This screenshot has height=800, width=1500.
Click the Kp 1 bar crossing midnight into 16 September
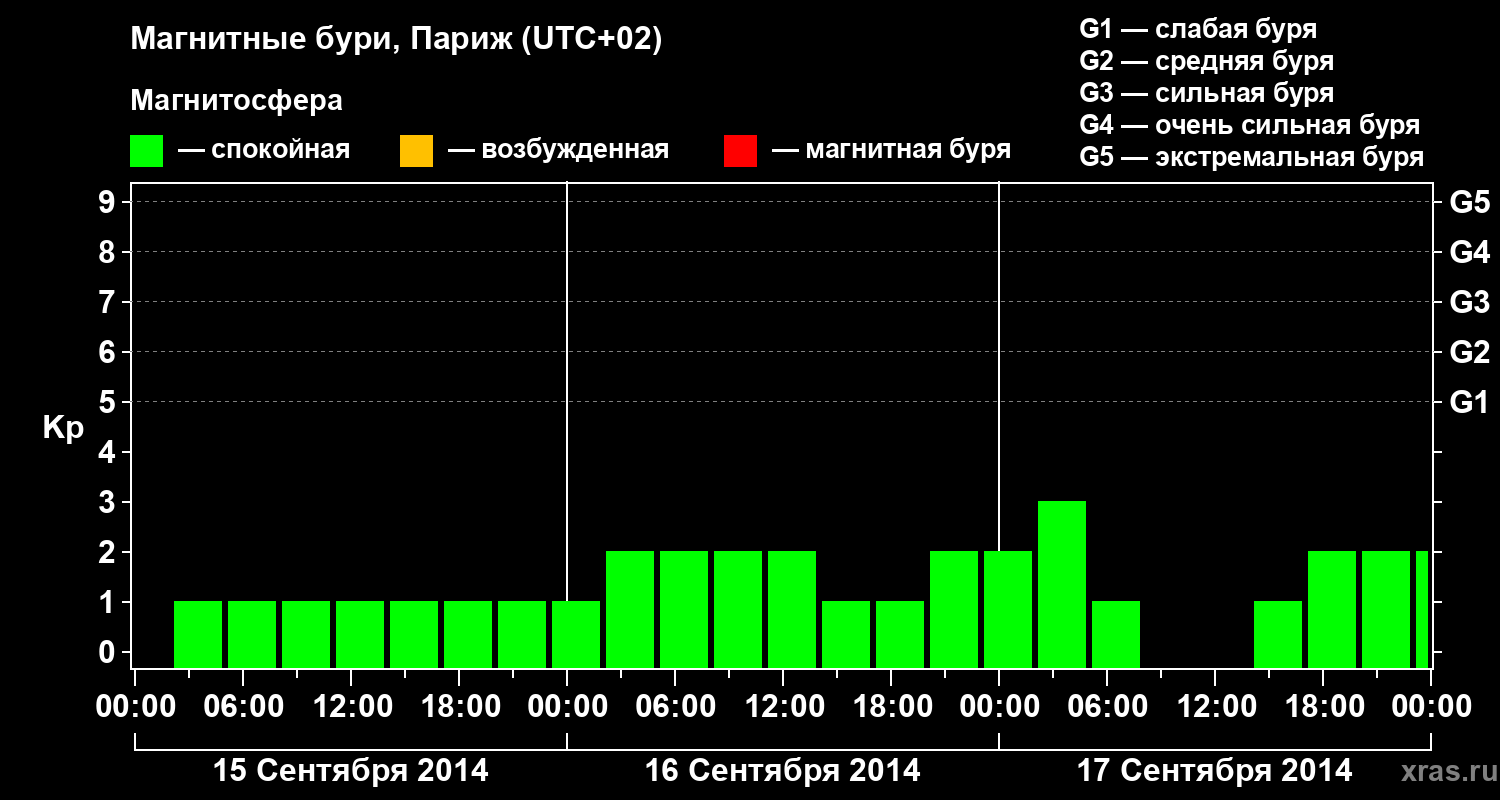click(576, 634)
